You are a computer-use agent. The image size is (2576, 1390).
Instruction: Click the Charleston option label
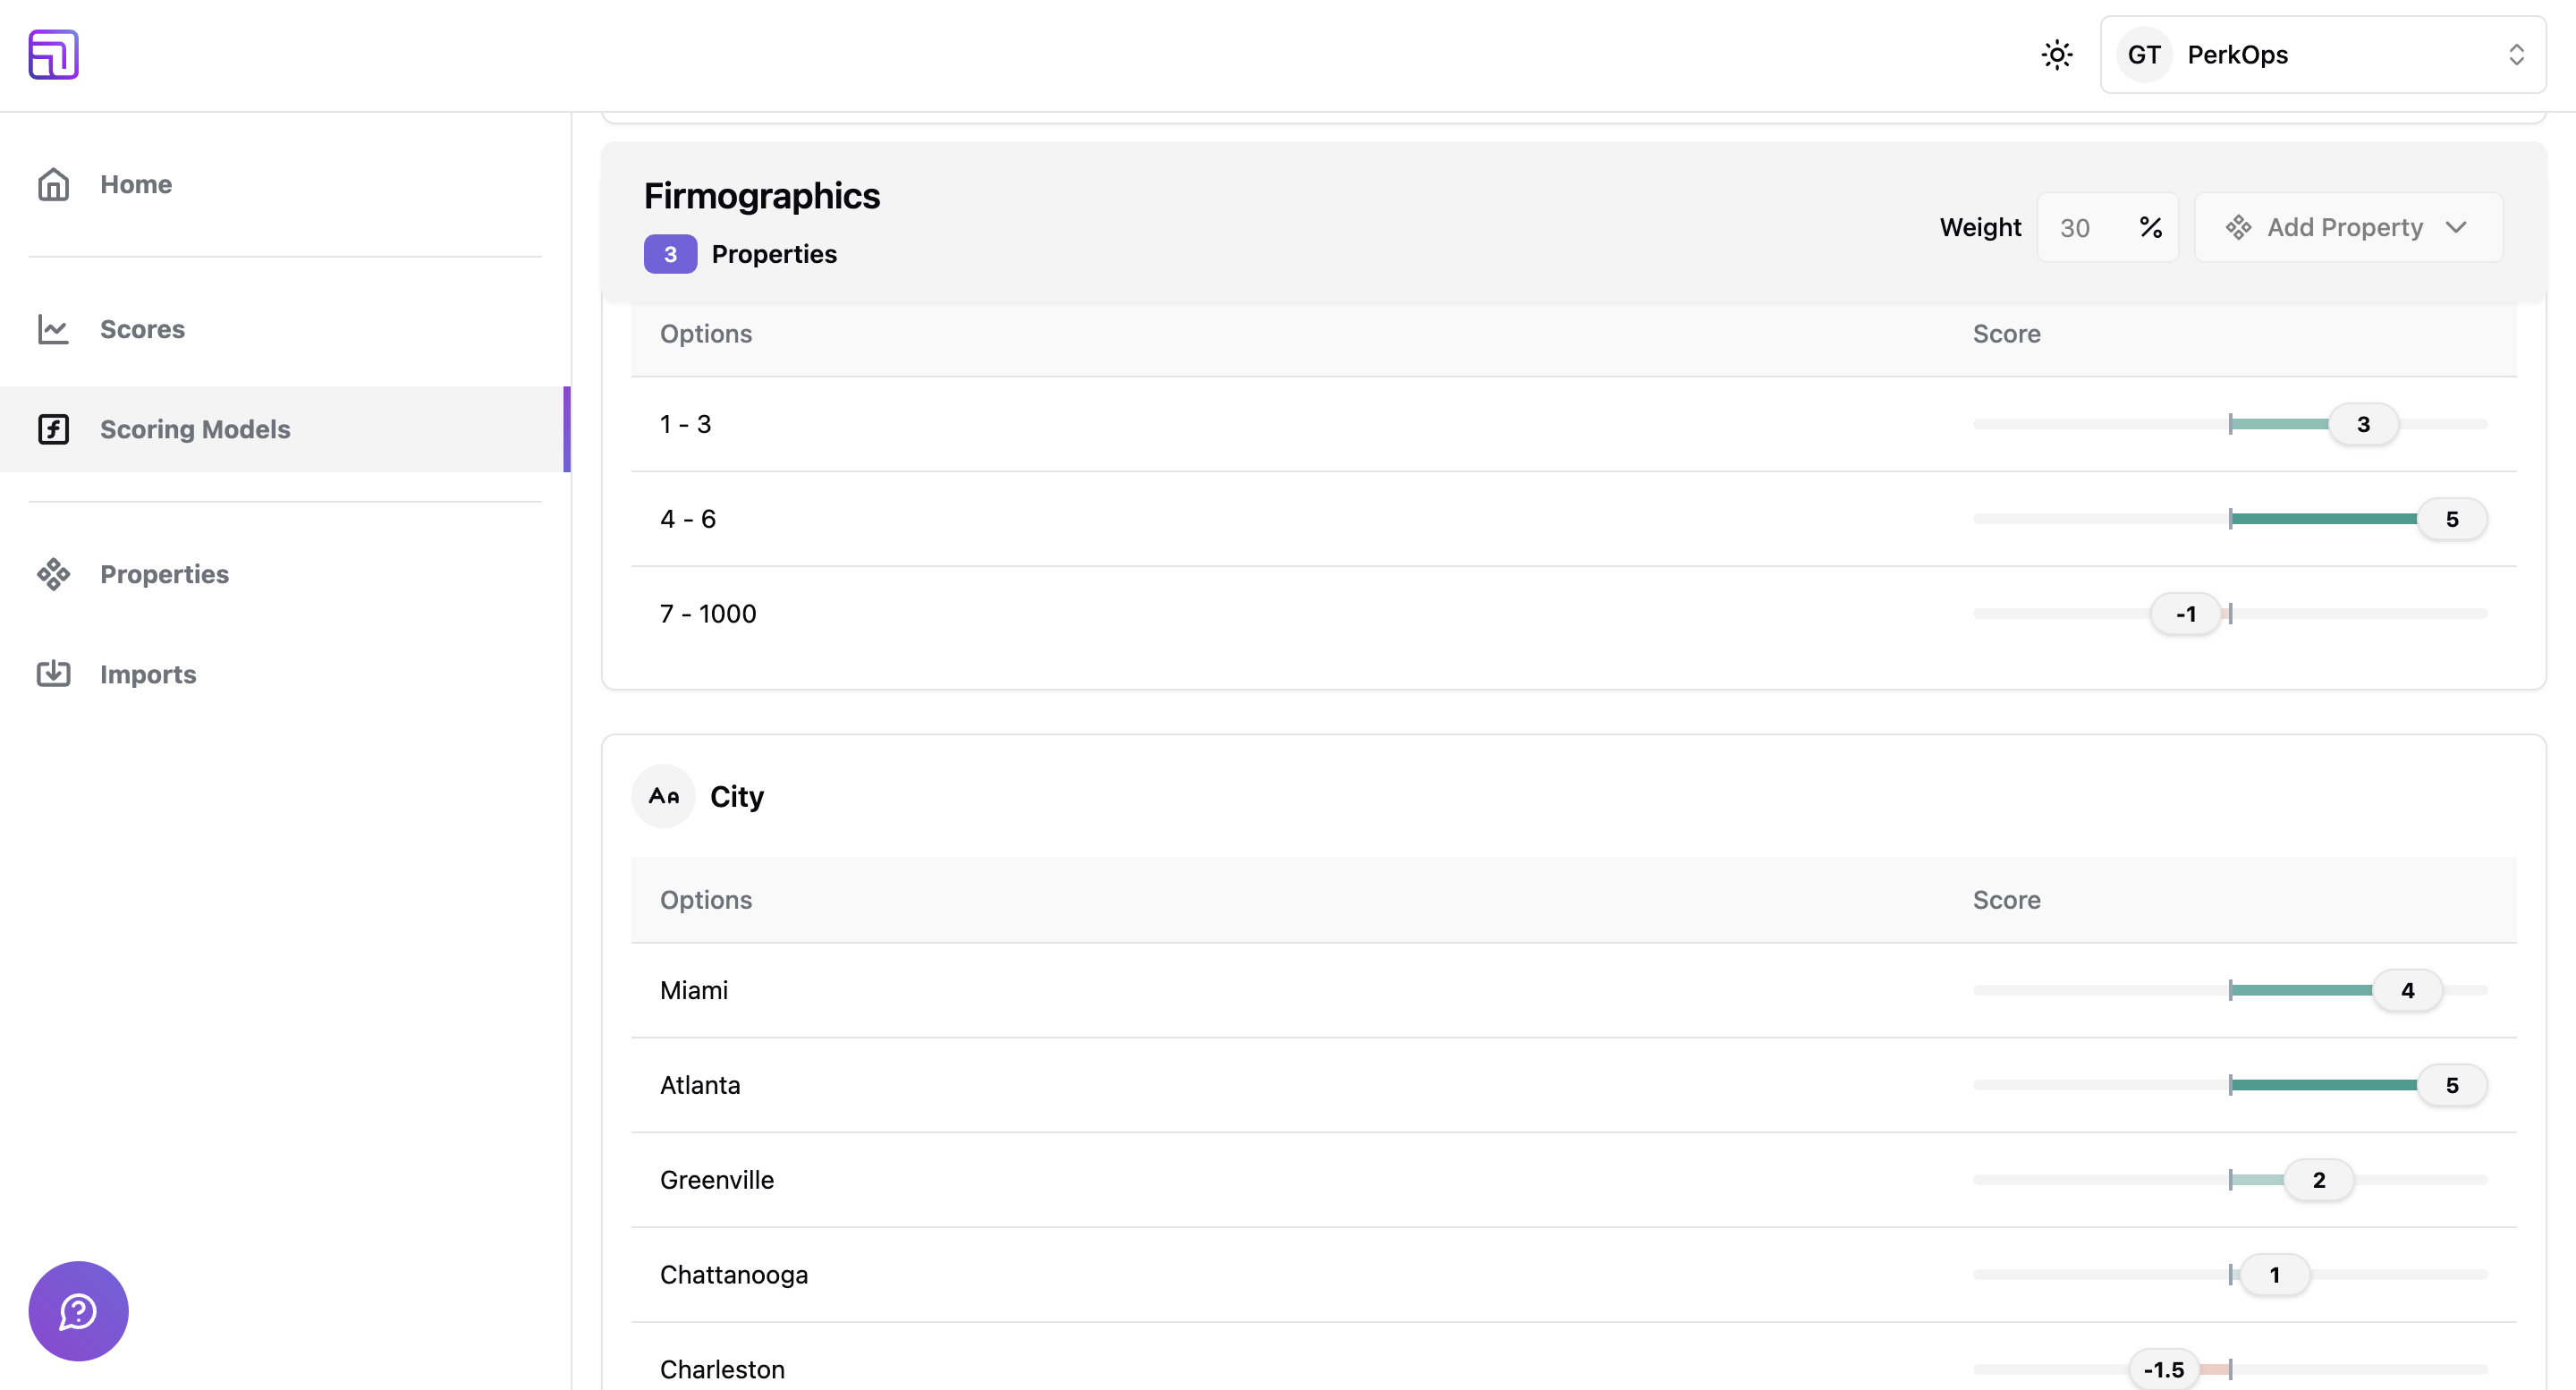(722, 1369)
